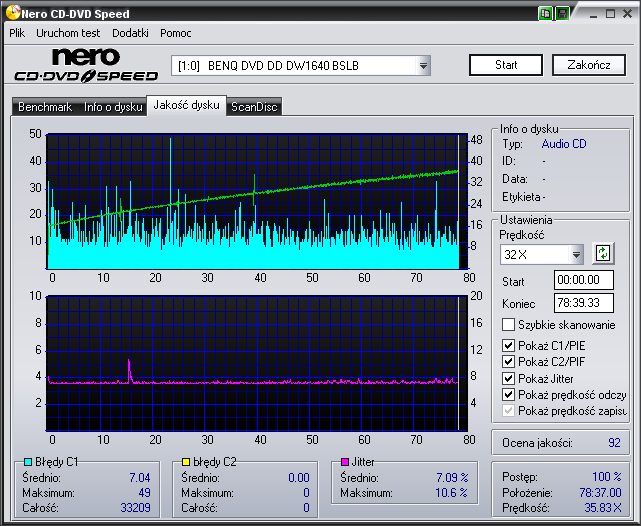Click the Jitter average value 7.09 %
The height and width of the screenshot is (526, 641).
pyautogui.click(x=452, y=477)
